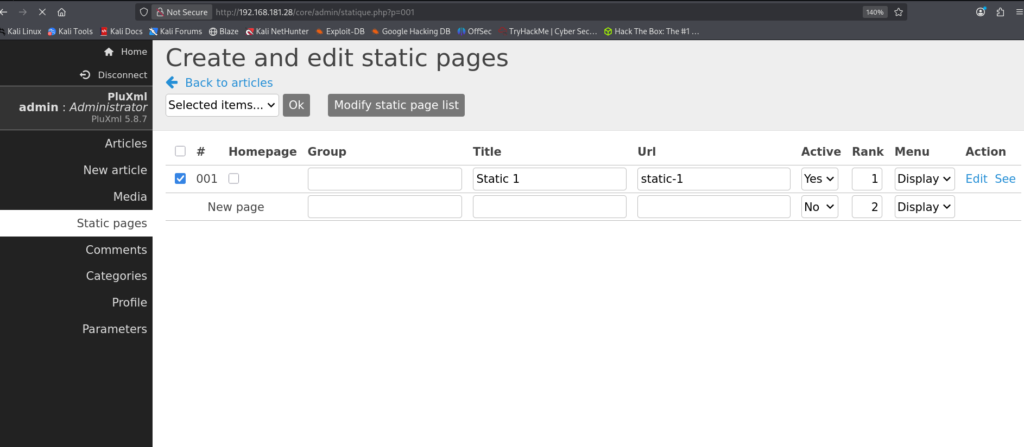Image resolution: width=1024 pixels, height=447 pixels.
Task: Click the Ok button
Action: click(296, 105)
